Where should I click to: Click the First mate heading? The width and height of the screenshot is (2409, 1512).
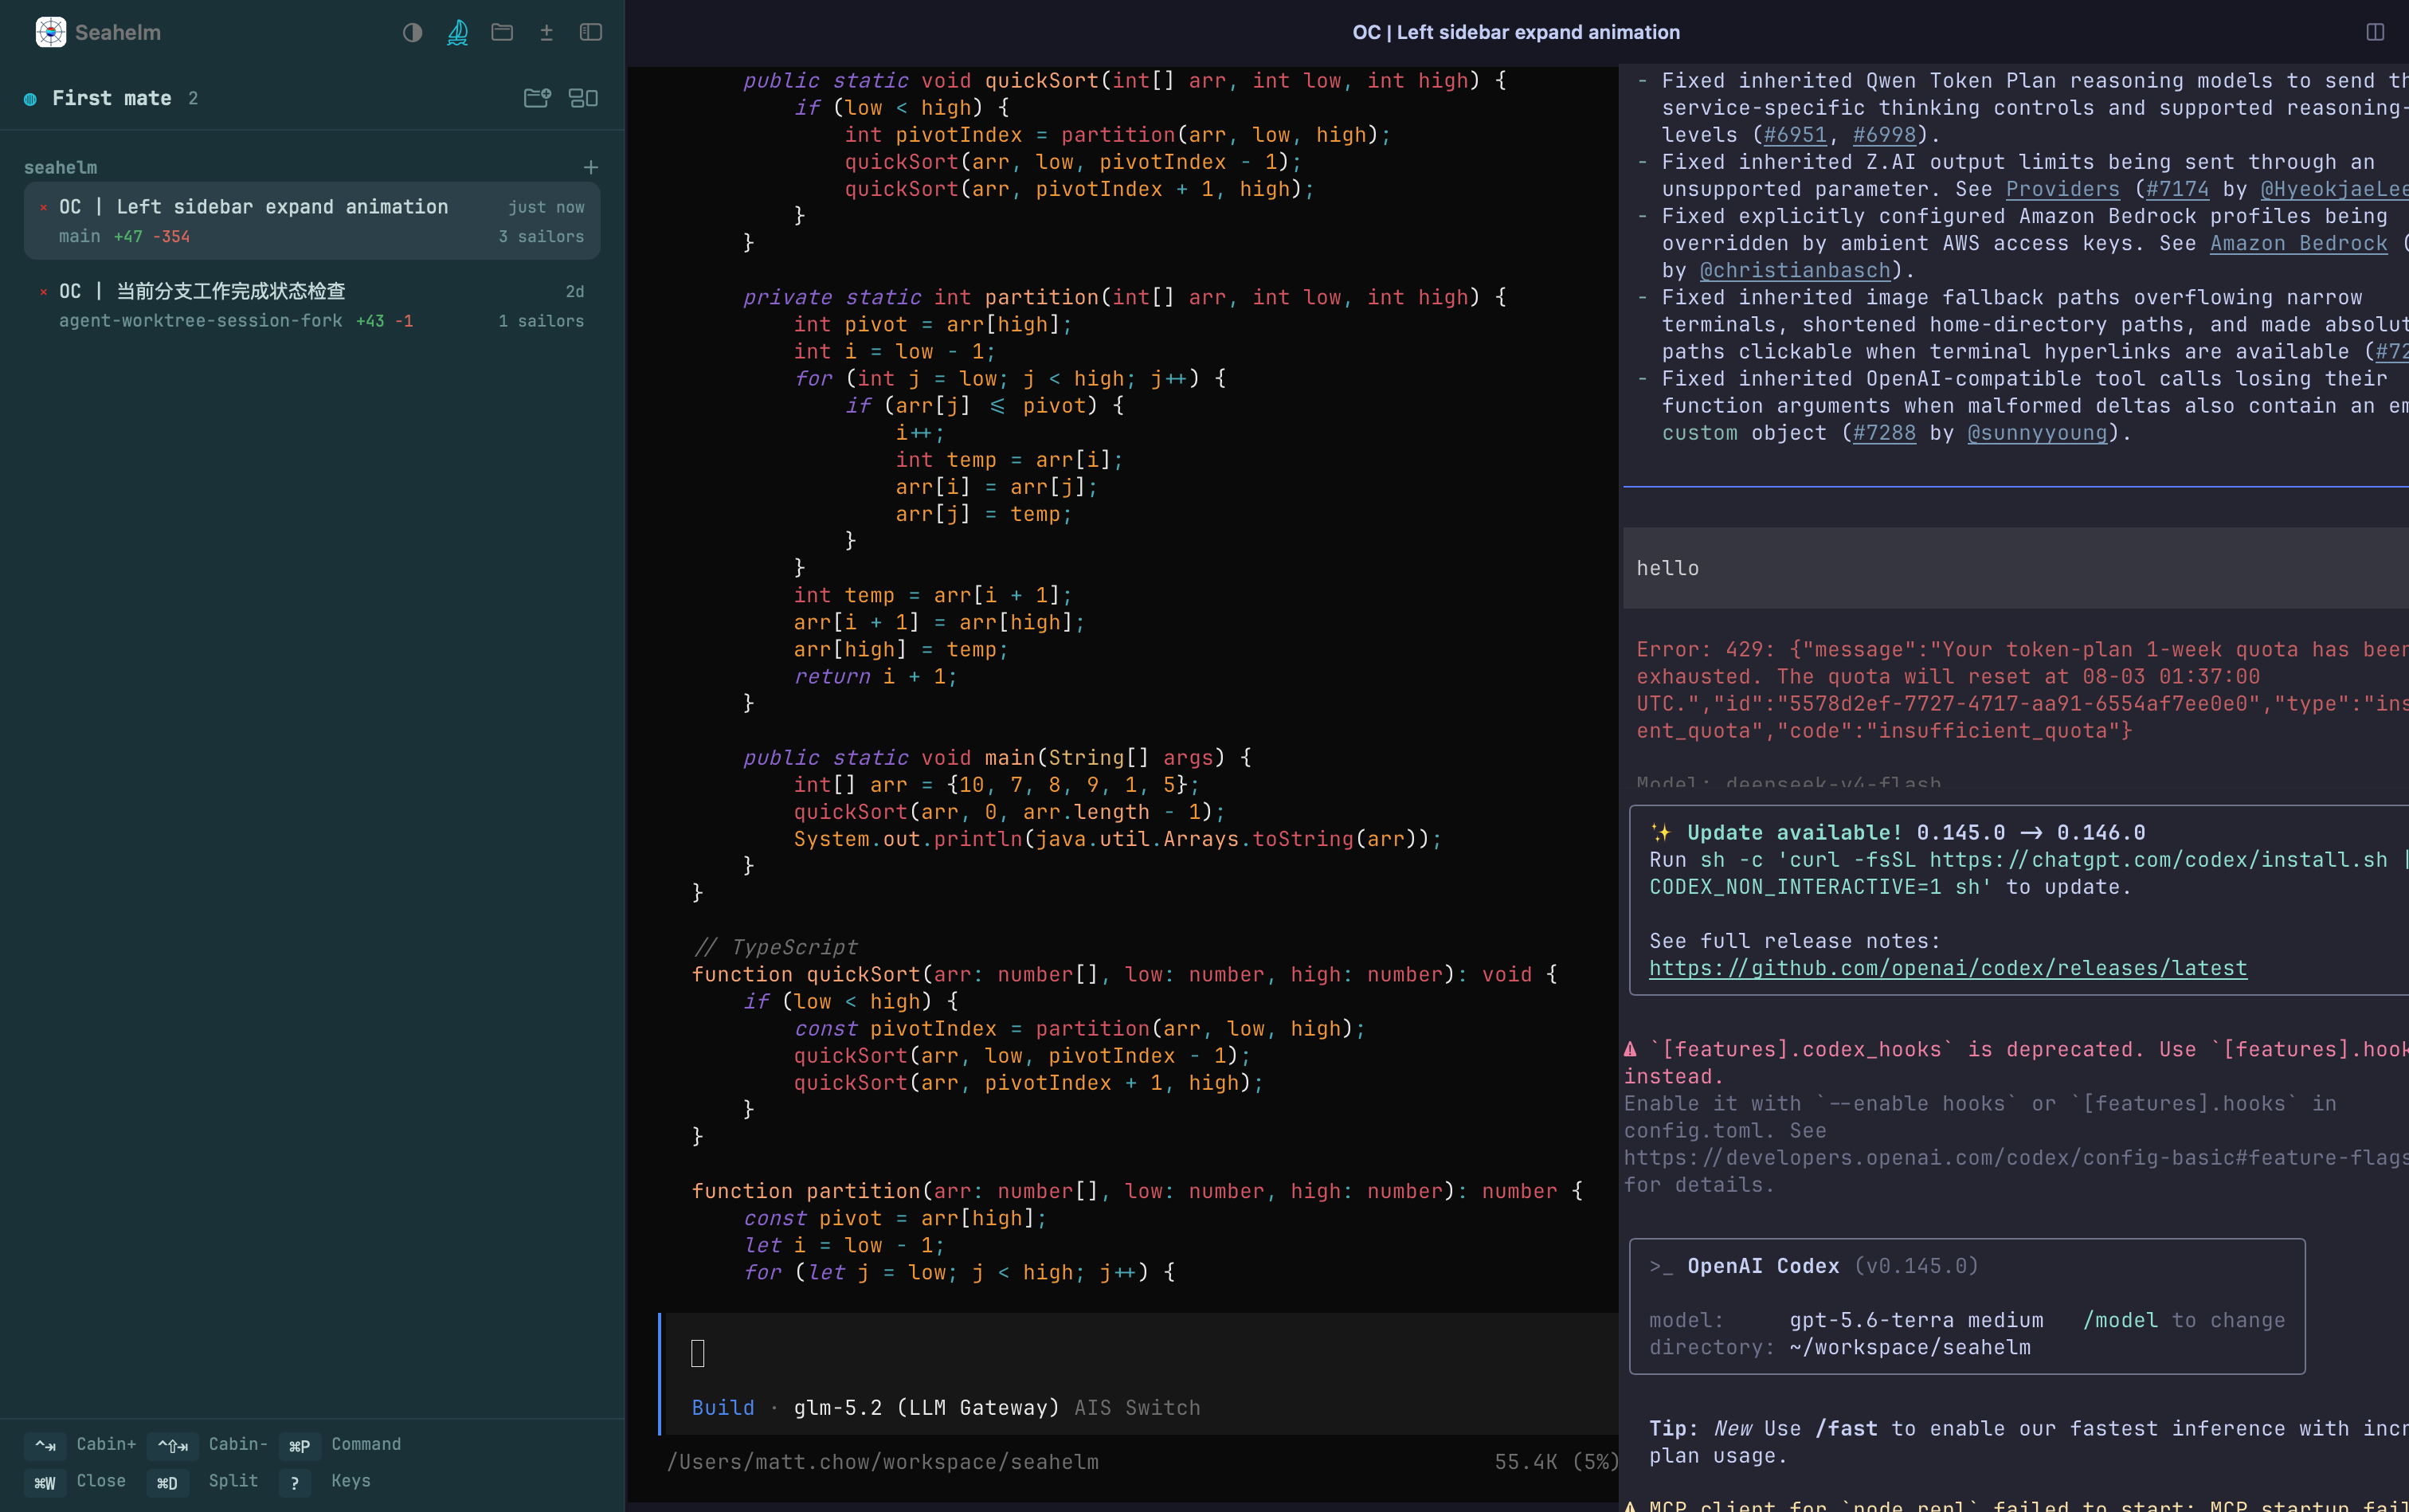(112, 98)
